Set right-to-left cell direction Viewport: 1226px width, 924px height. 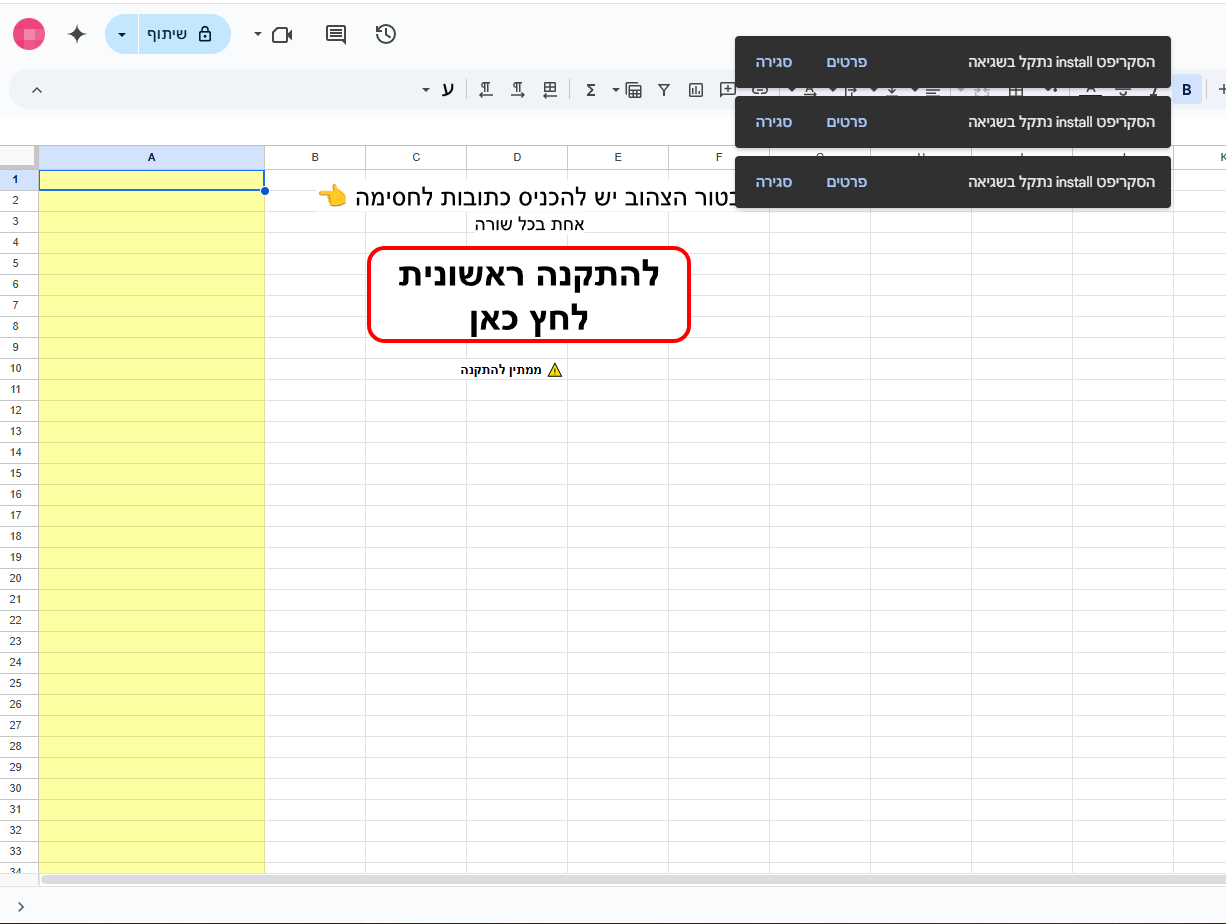(485, 90)
